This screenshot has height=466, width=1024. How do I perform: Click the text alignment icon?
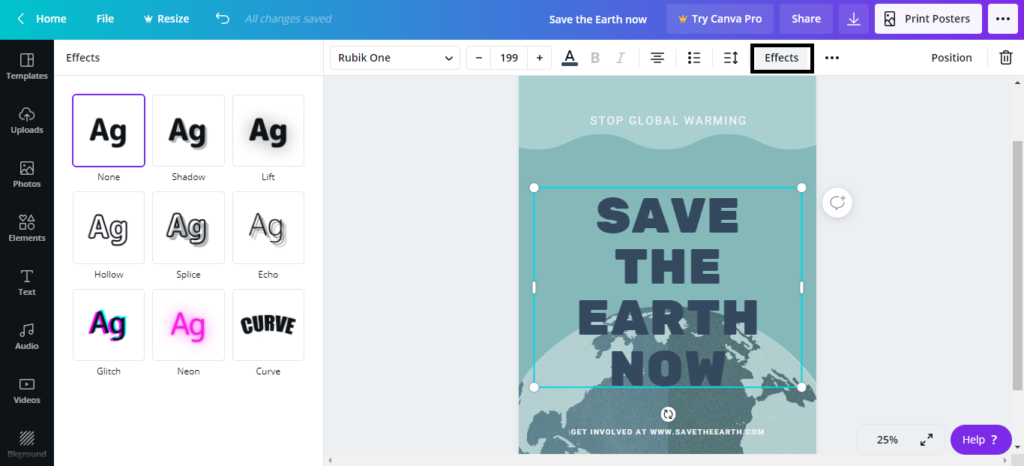click(658, 58)
